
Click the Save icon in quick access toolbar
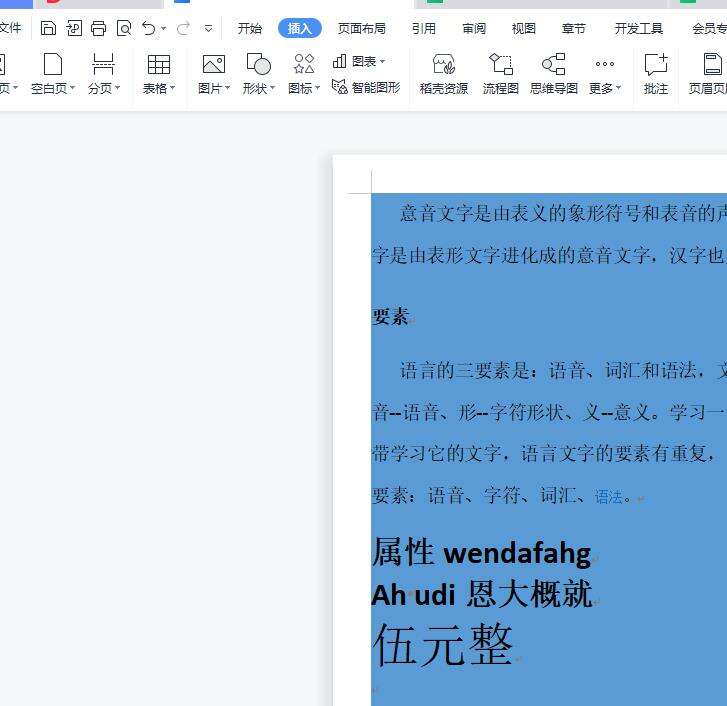coord(48,28)
